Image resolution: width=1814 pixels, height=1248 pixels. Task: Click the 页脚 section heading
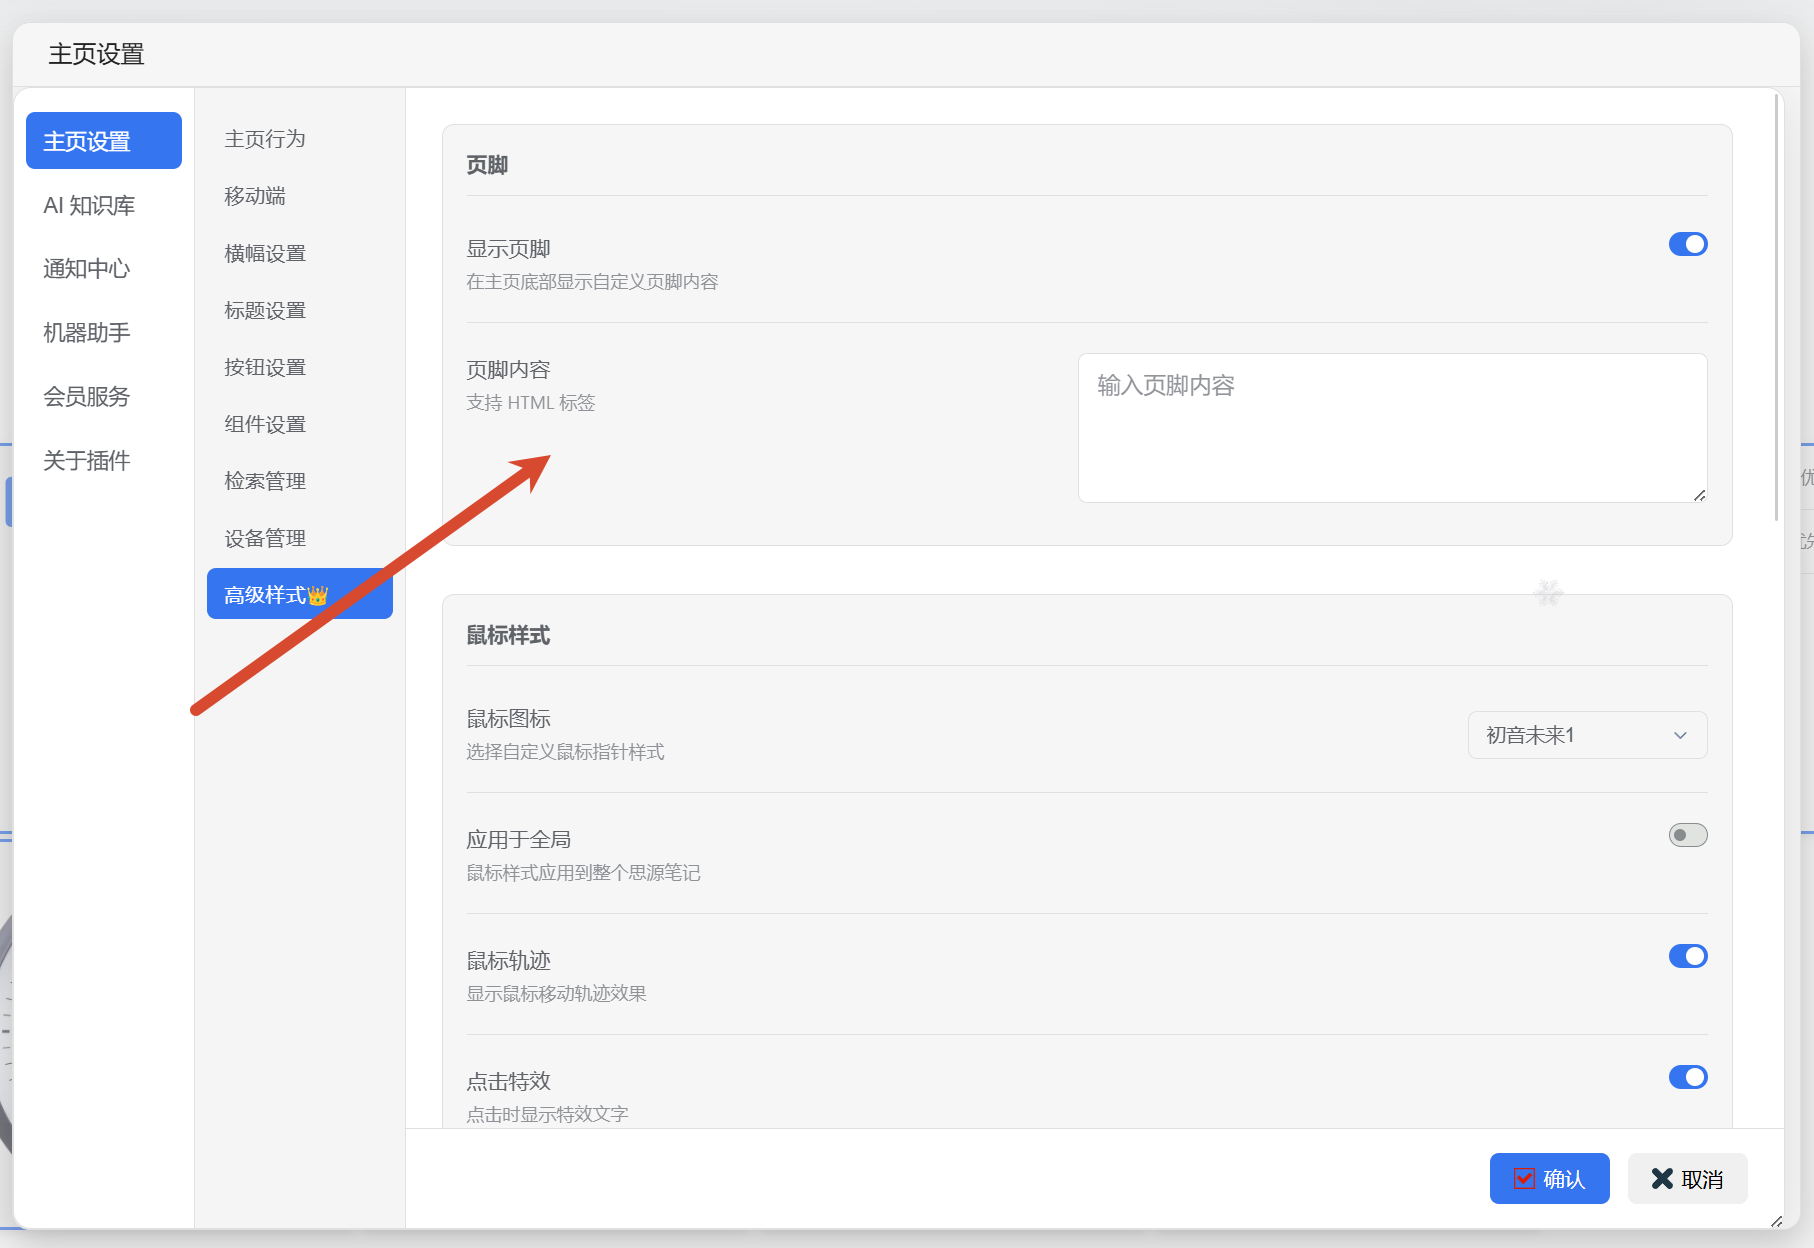(x=487, y=165)
